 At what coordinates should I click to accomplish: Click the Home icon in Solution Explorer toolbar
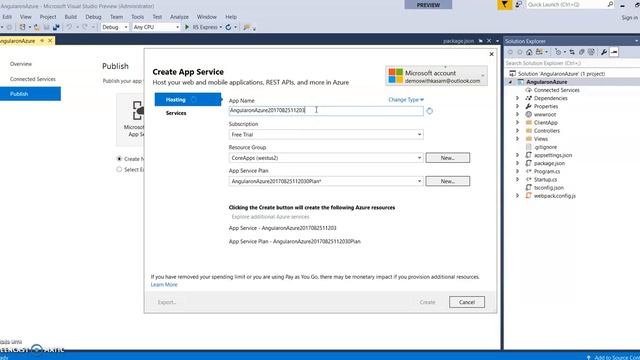[529, 52]
